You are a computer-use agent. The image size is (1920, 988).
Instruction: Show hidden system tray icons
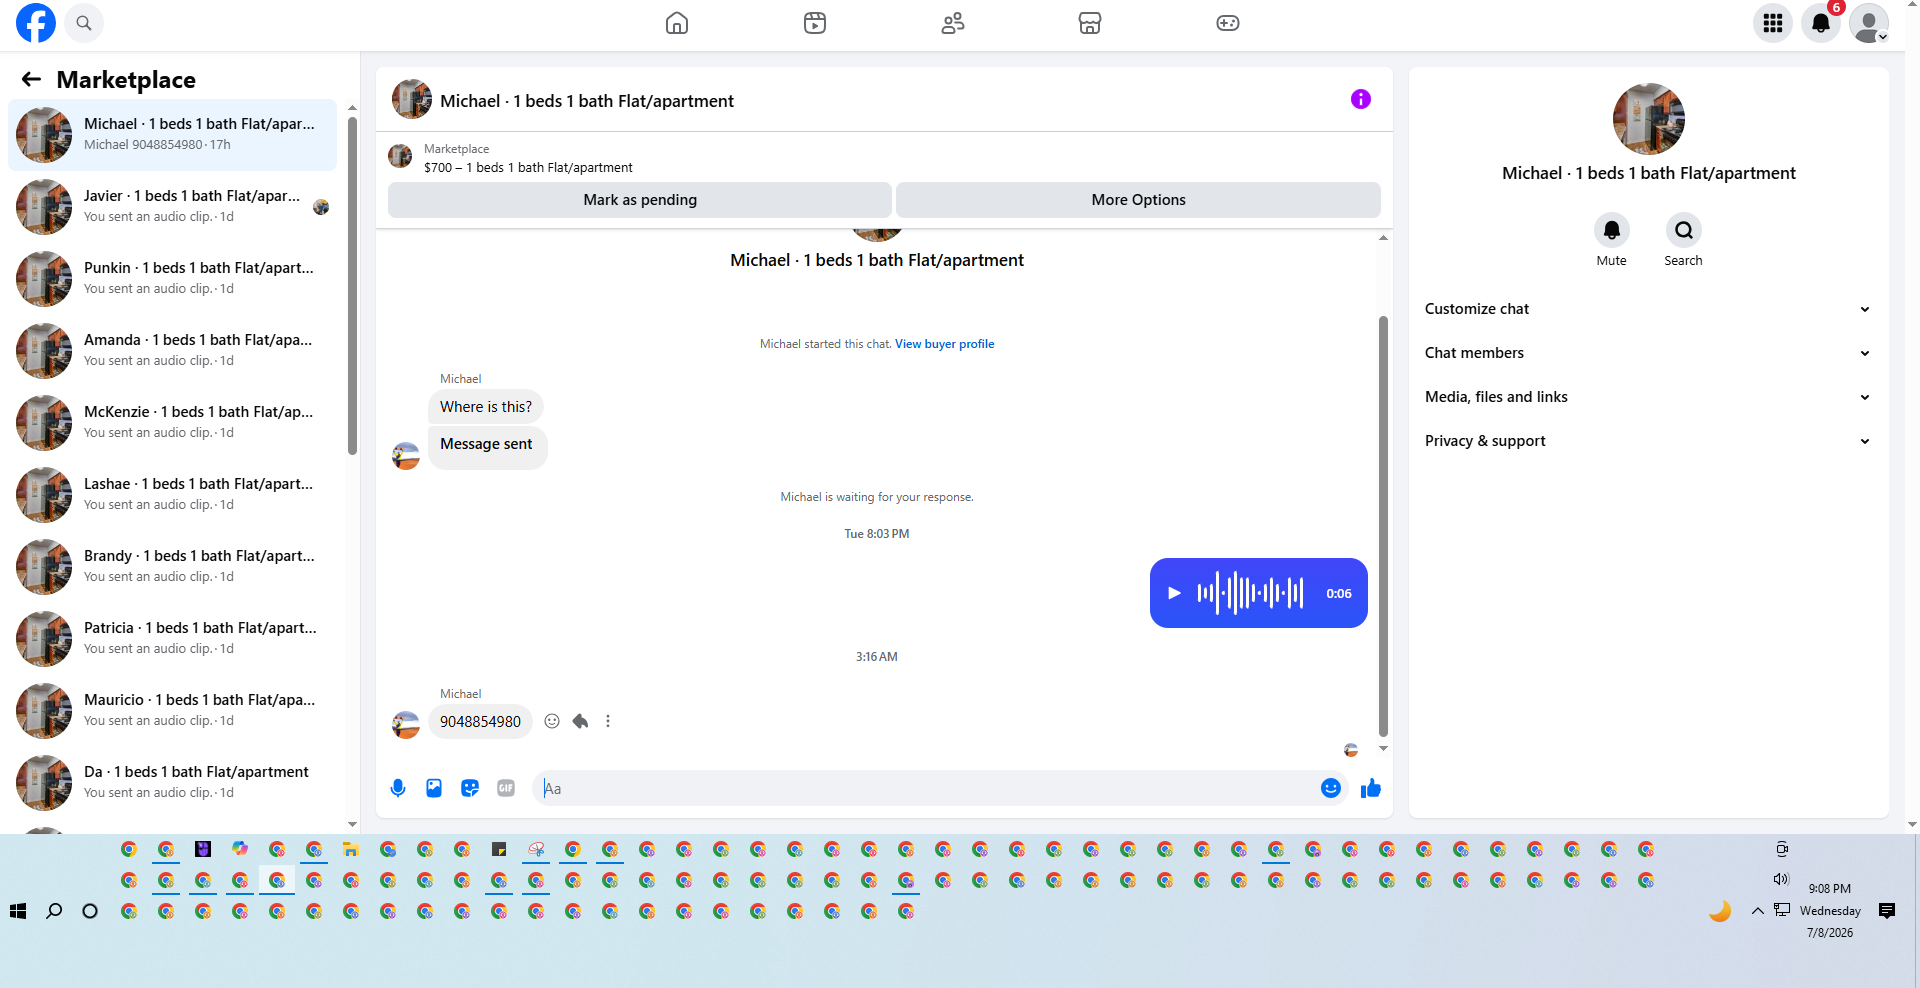(x=1757, y=911)
